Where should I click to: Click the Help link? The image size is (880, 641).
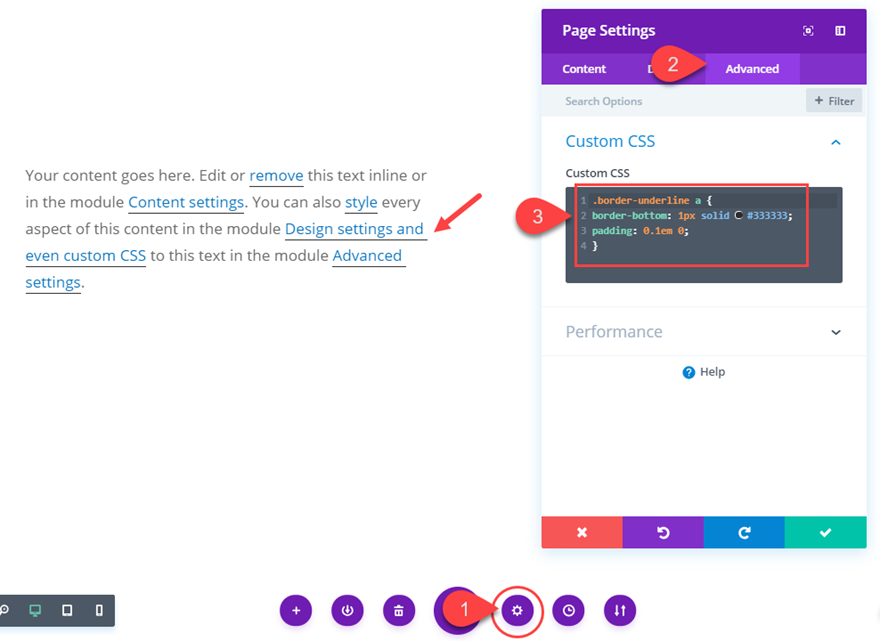[704, 372]
